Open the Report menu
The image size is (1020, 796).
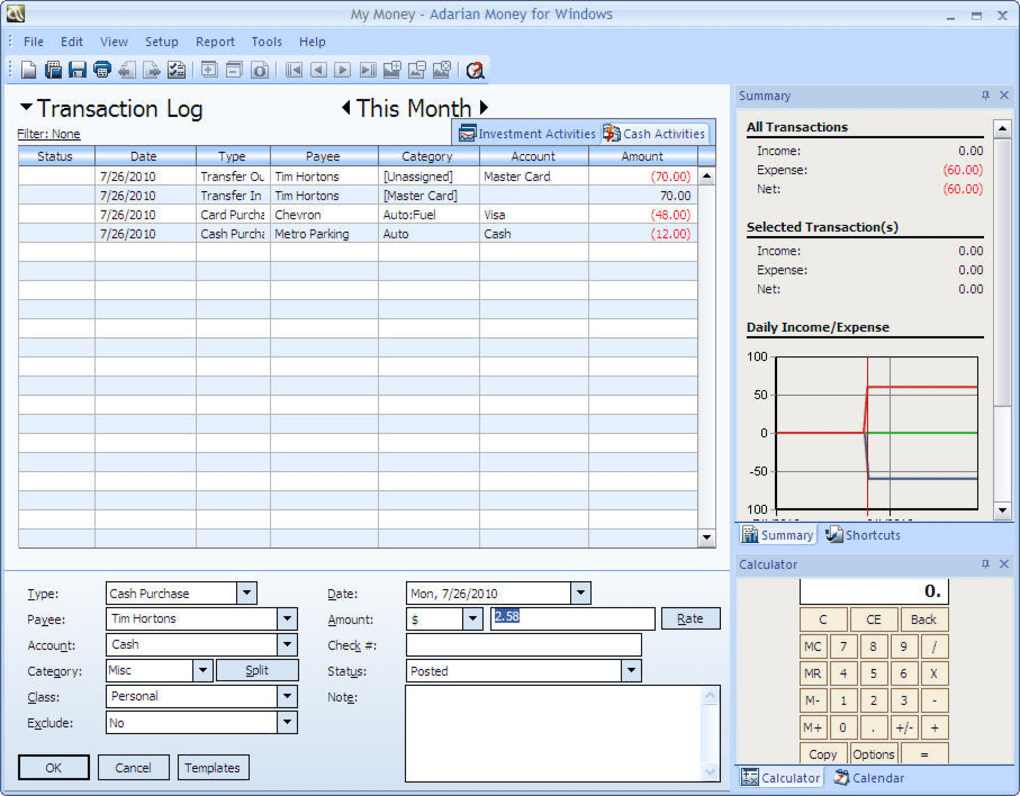coord(215,42)
